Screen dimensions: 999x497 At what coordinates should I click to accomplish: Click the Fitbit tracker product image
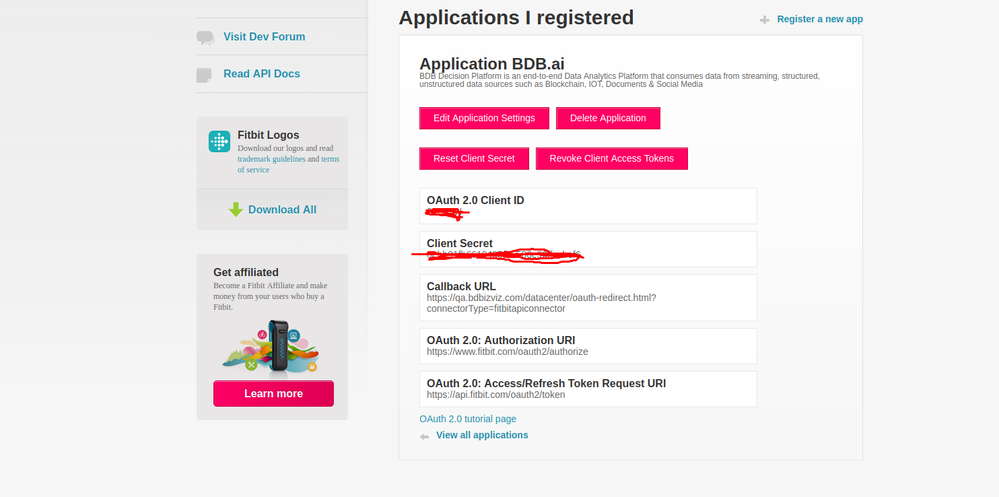273,346
